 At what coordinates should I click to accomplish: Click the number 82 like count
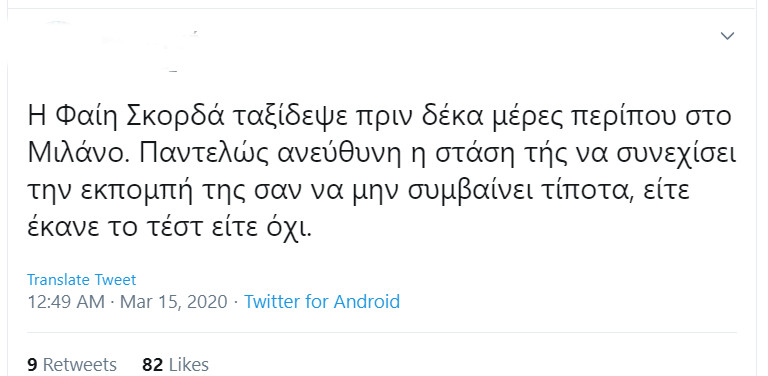pos(152,365)
